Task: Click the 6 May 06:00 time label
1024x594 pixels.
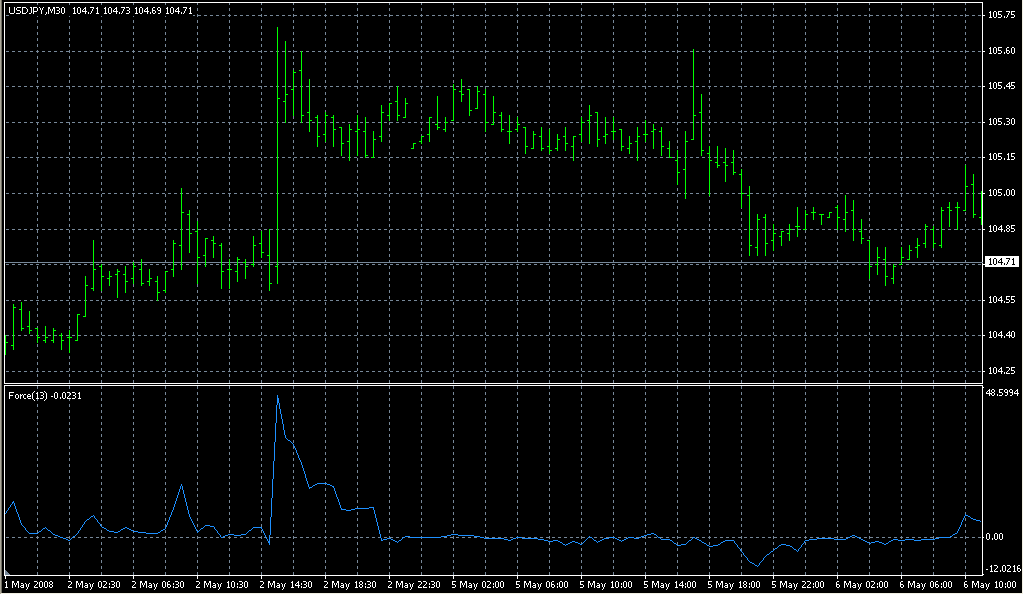Action: tap(926, 585)
